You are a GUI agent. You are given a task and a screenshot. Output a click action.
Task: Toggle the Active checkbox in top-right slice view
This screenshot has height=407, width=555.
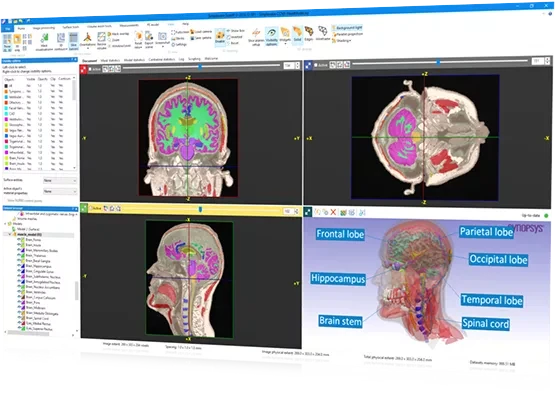(x=315, y=65)
